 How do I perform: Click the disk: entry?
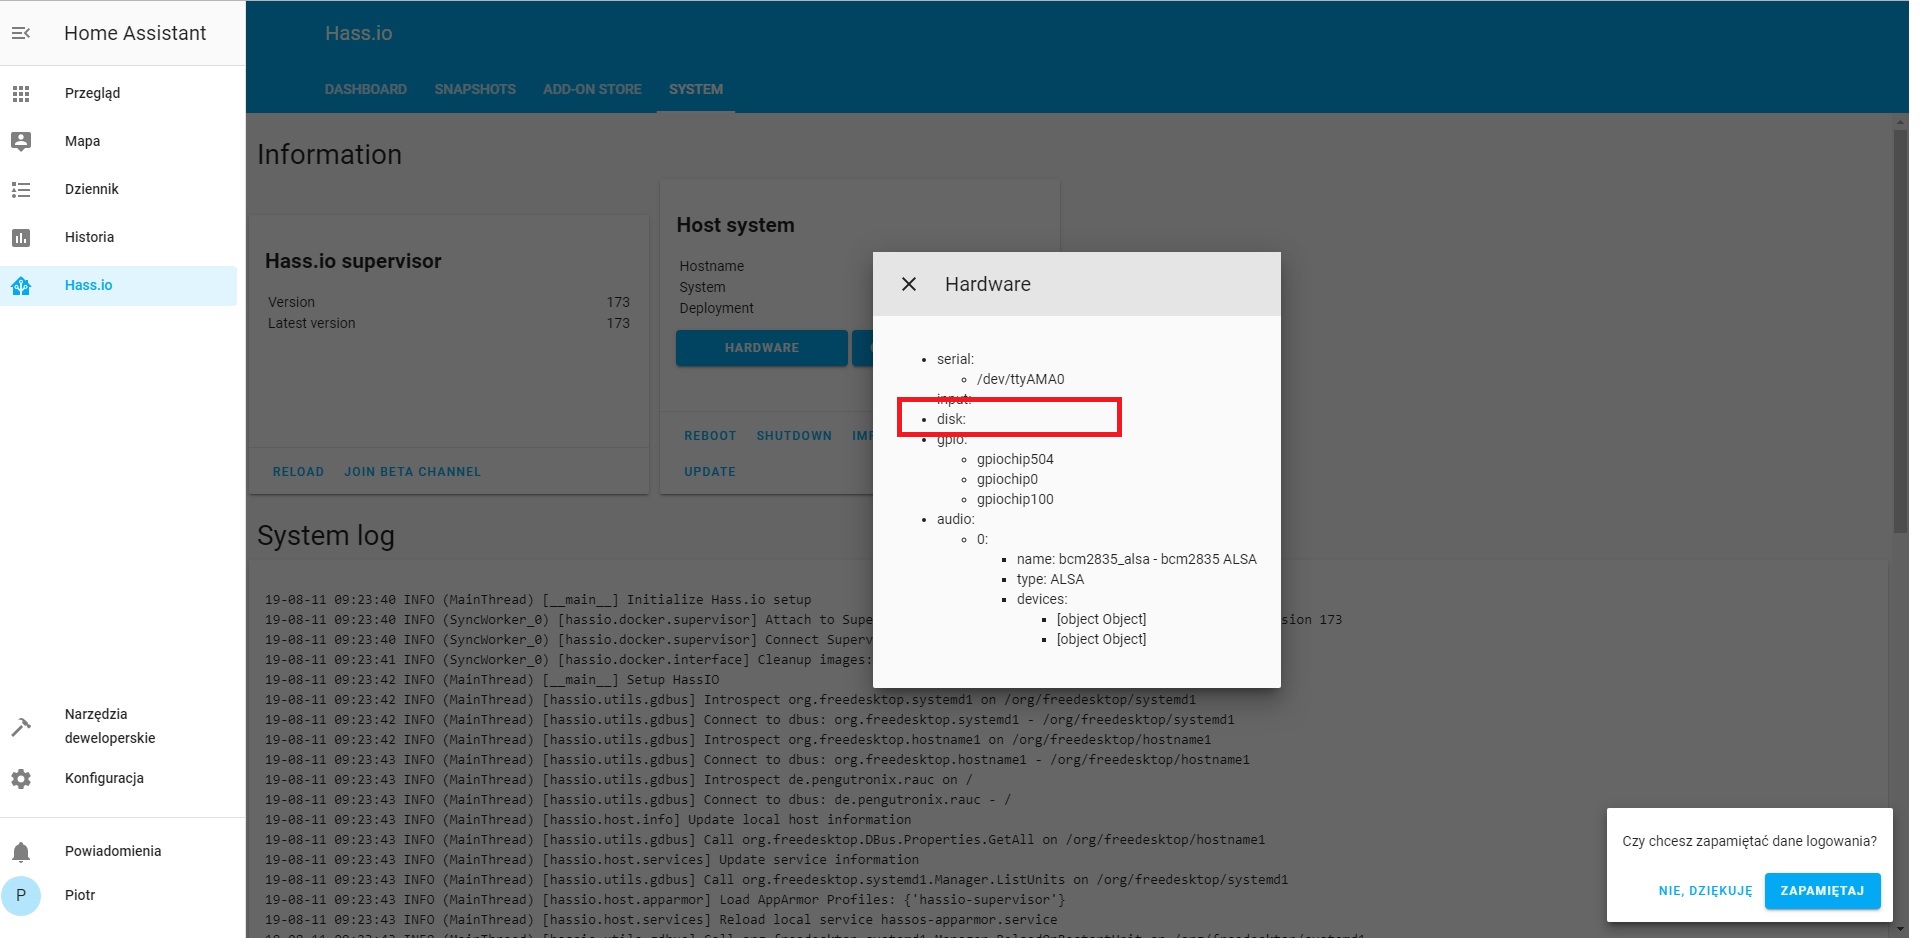point(951,419)
